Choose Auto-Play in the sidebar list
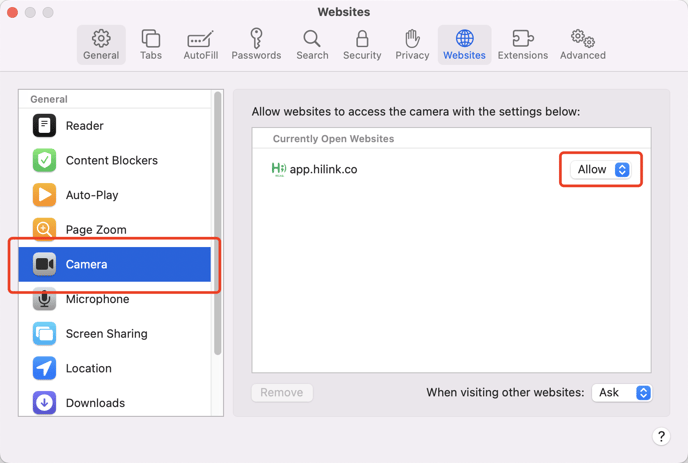 click(91, 195)
